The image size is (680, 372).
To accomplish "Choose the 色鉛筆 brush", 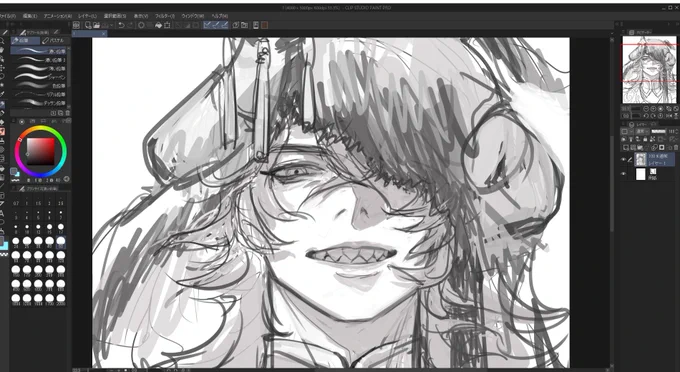I will tap(39, 85).
